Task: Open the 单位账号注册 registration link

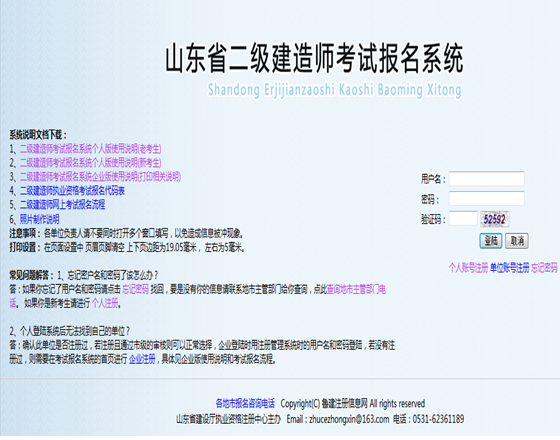Action: coord(510,268)
